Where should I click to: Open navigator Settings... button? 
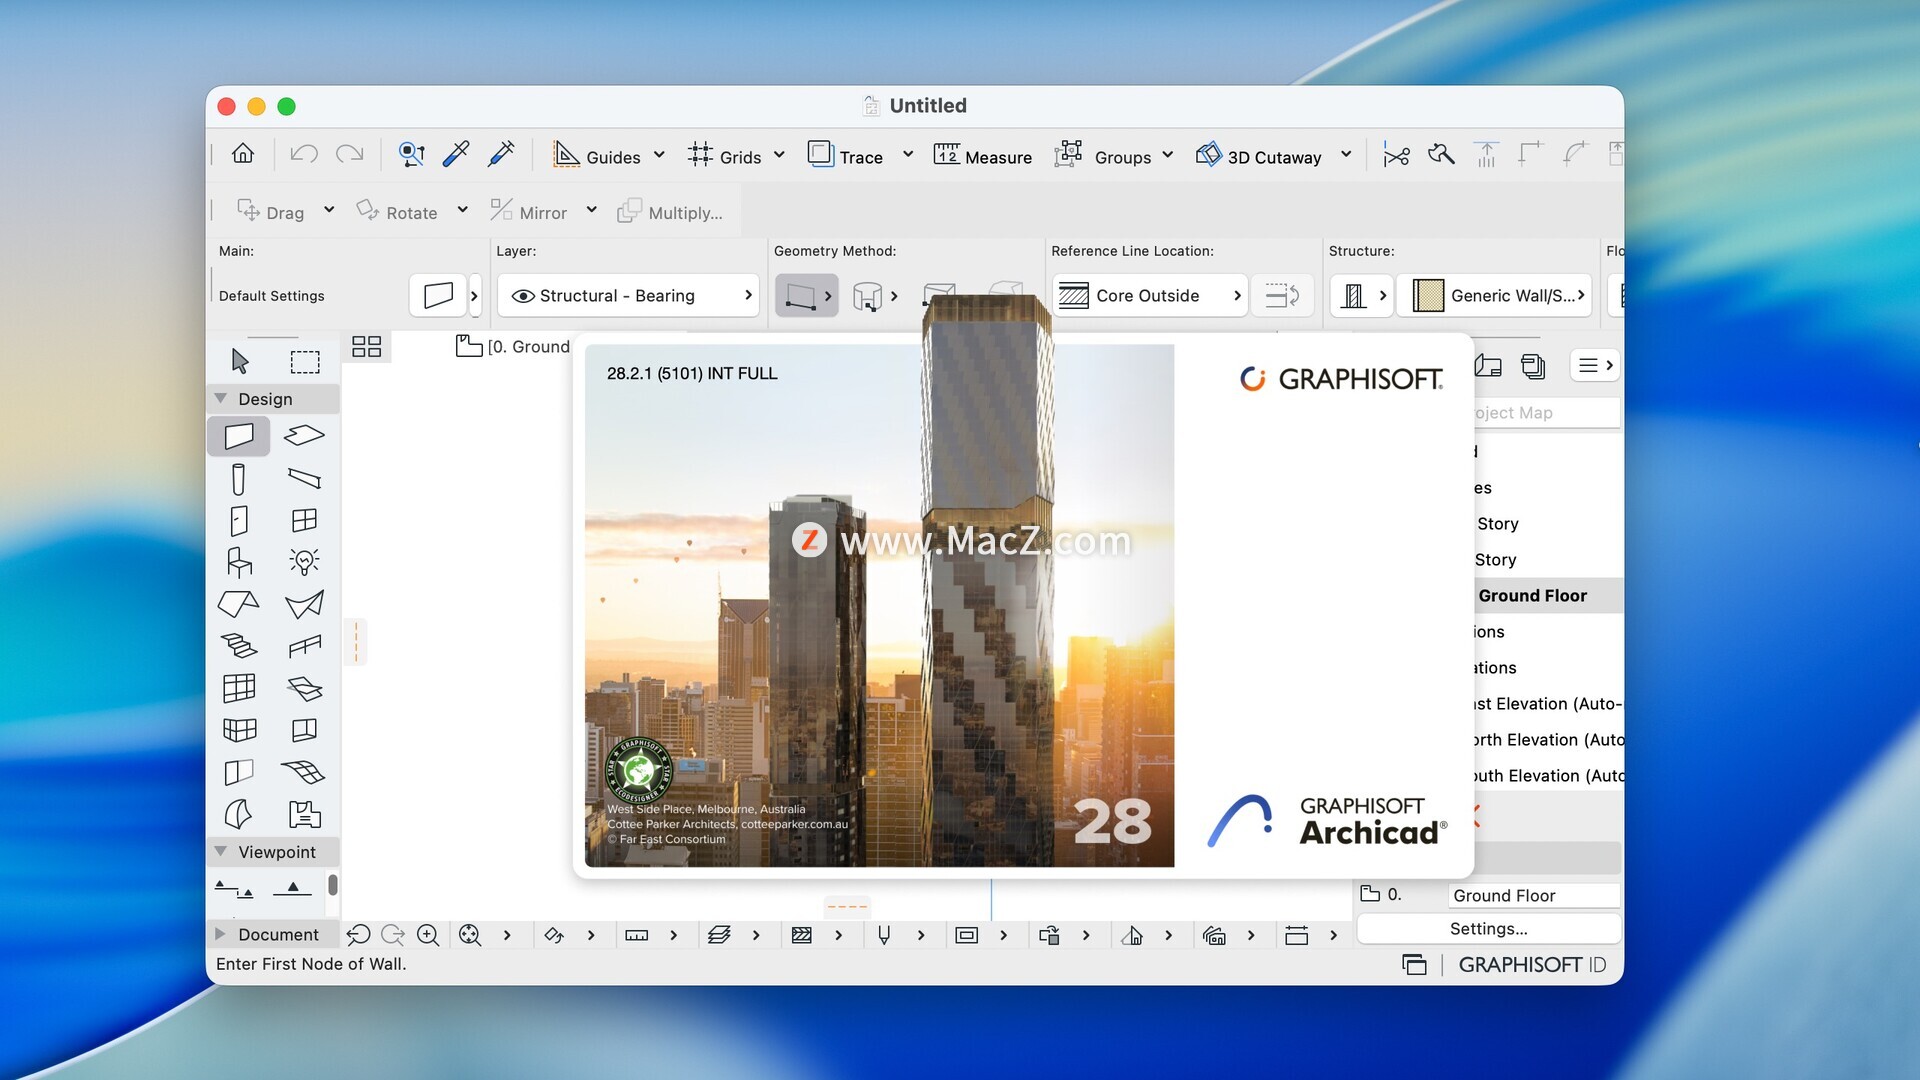(1488, 929)
